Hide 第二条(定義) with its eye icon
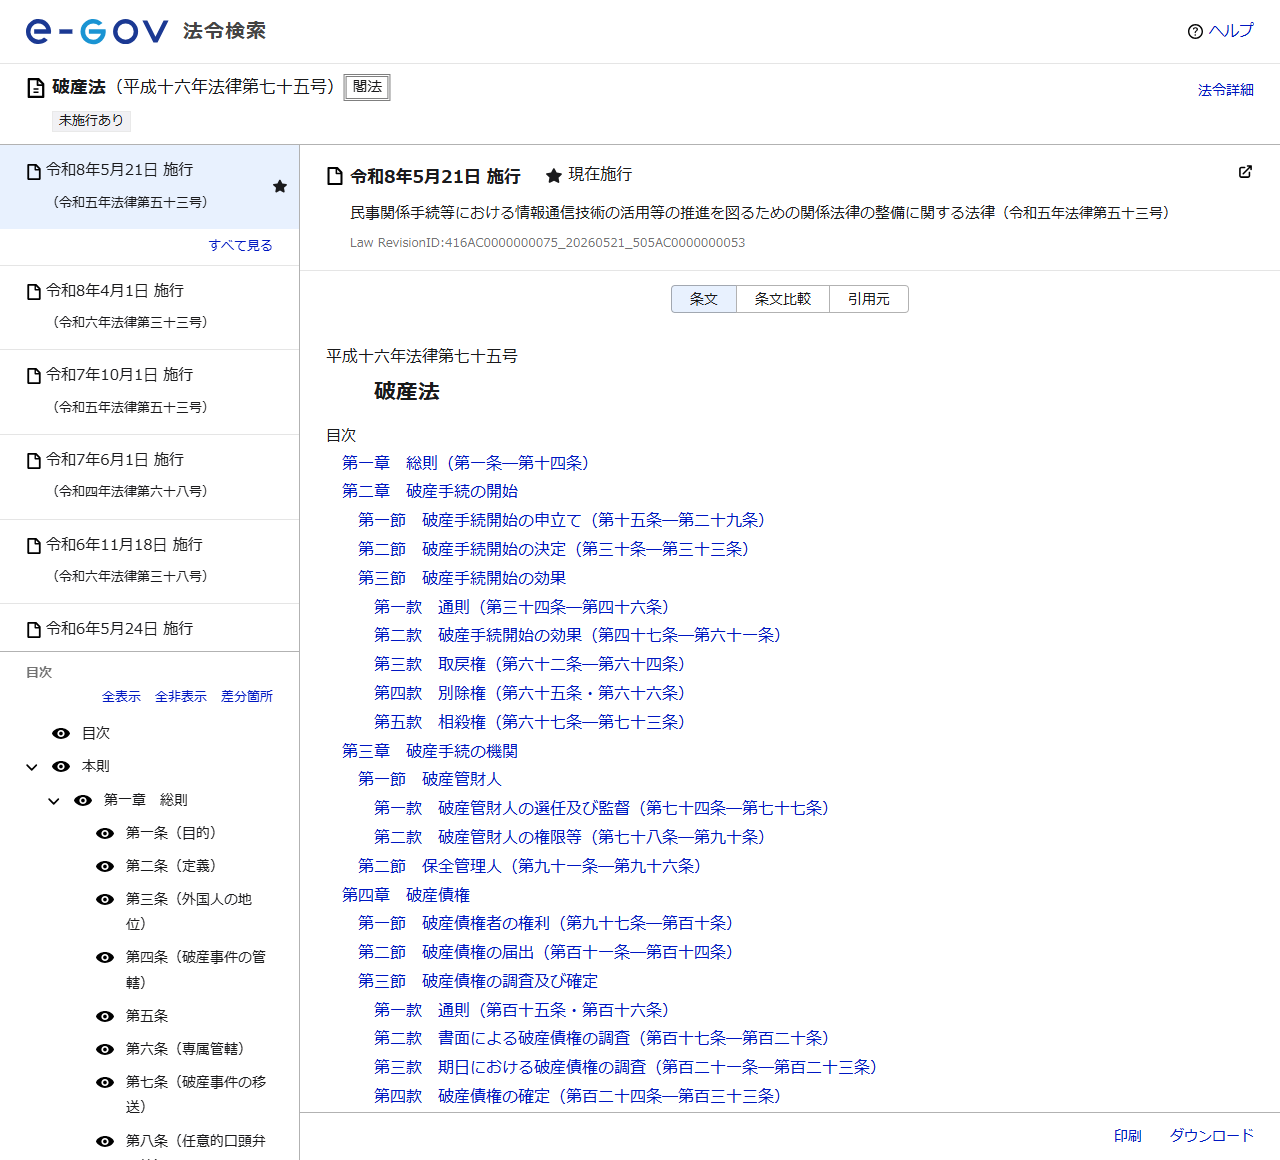The height and width of the screenshot is (1160, 1280). [105, 866]
